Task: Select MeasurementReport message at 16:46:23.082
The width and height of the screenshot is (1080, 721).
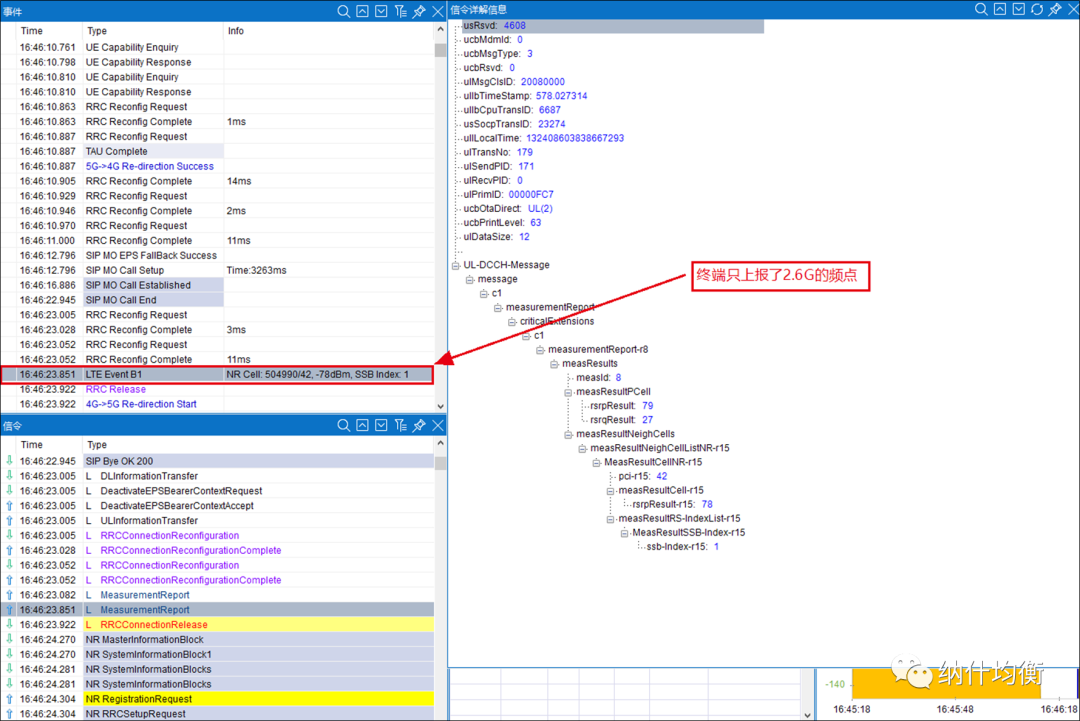Action: pos(217,595)
